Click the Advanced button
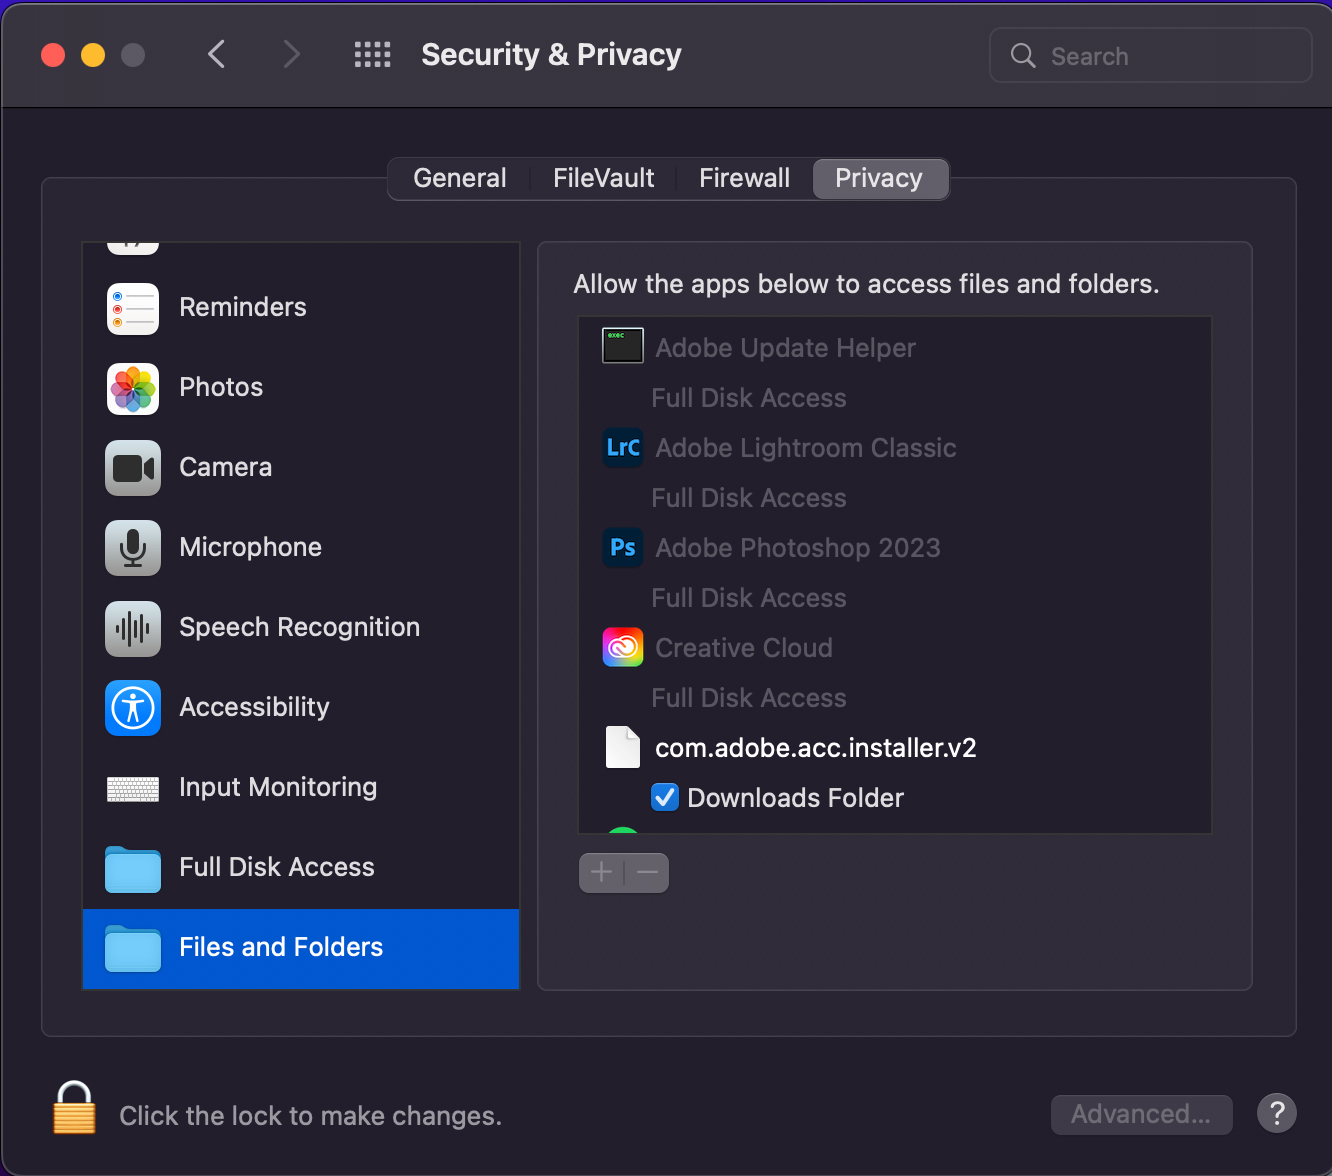Screen dimensions: 1332x1176 tap(1141, 1114)
